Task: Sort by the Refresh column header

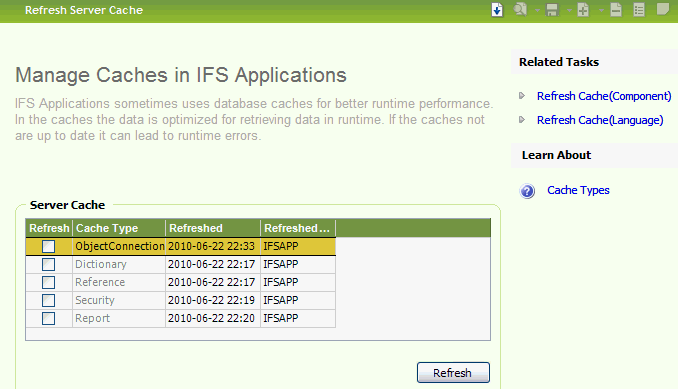Action: pos(49,228)
